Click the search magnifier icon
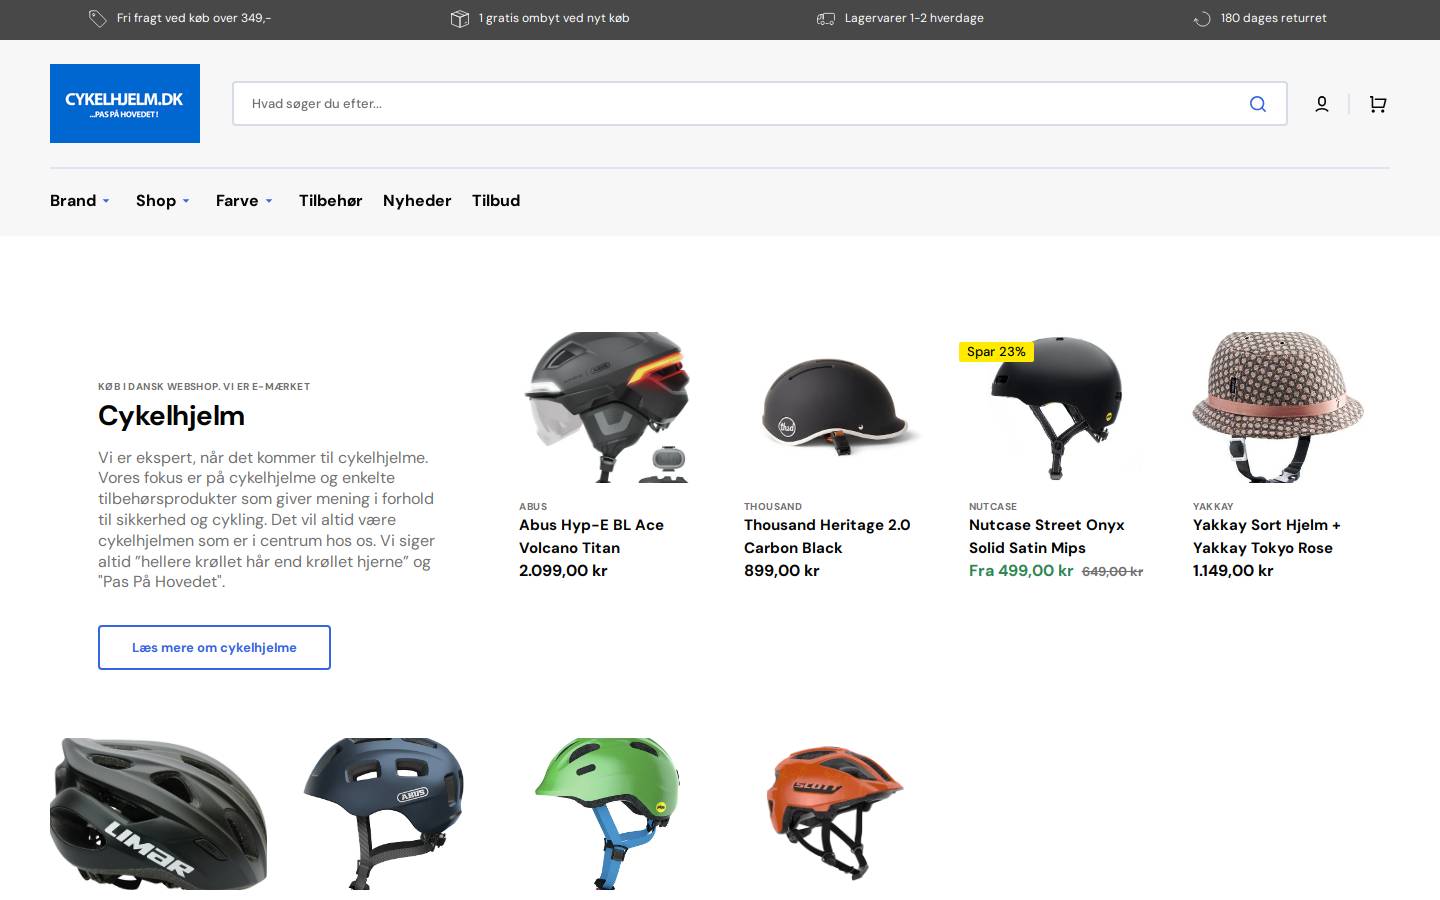This screenshot has width=1440, height=900. tap(1258, 104)
